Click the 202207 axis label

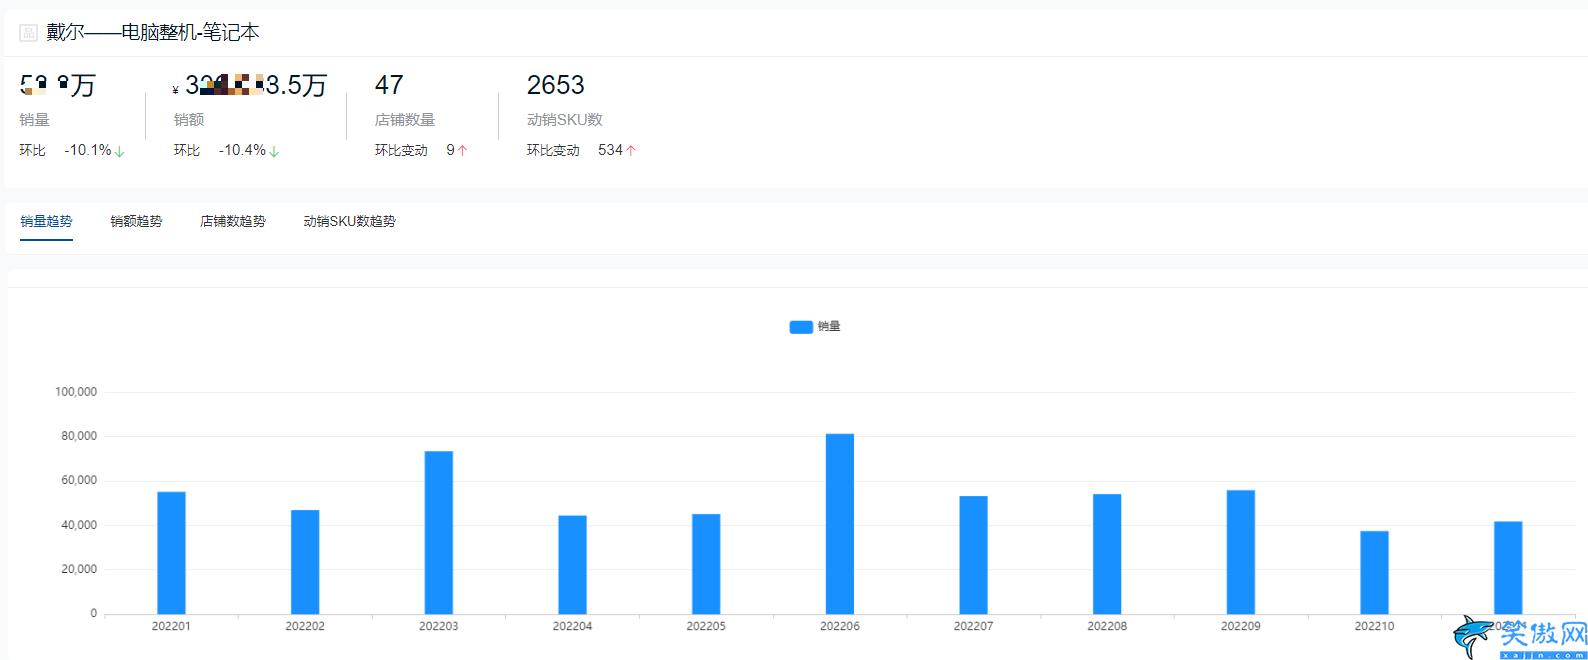(973, 627)
